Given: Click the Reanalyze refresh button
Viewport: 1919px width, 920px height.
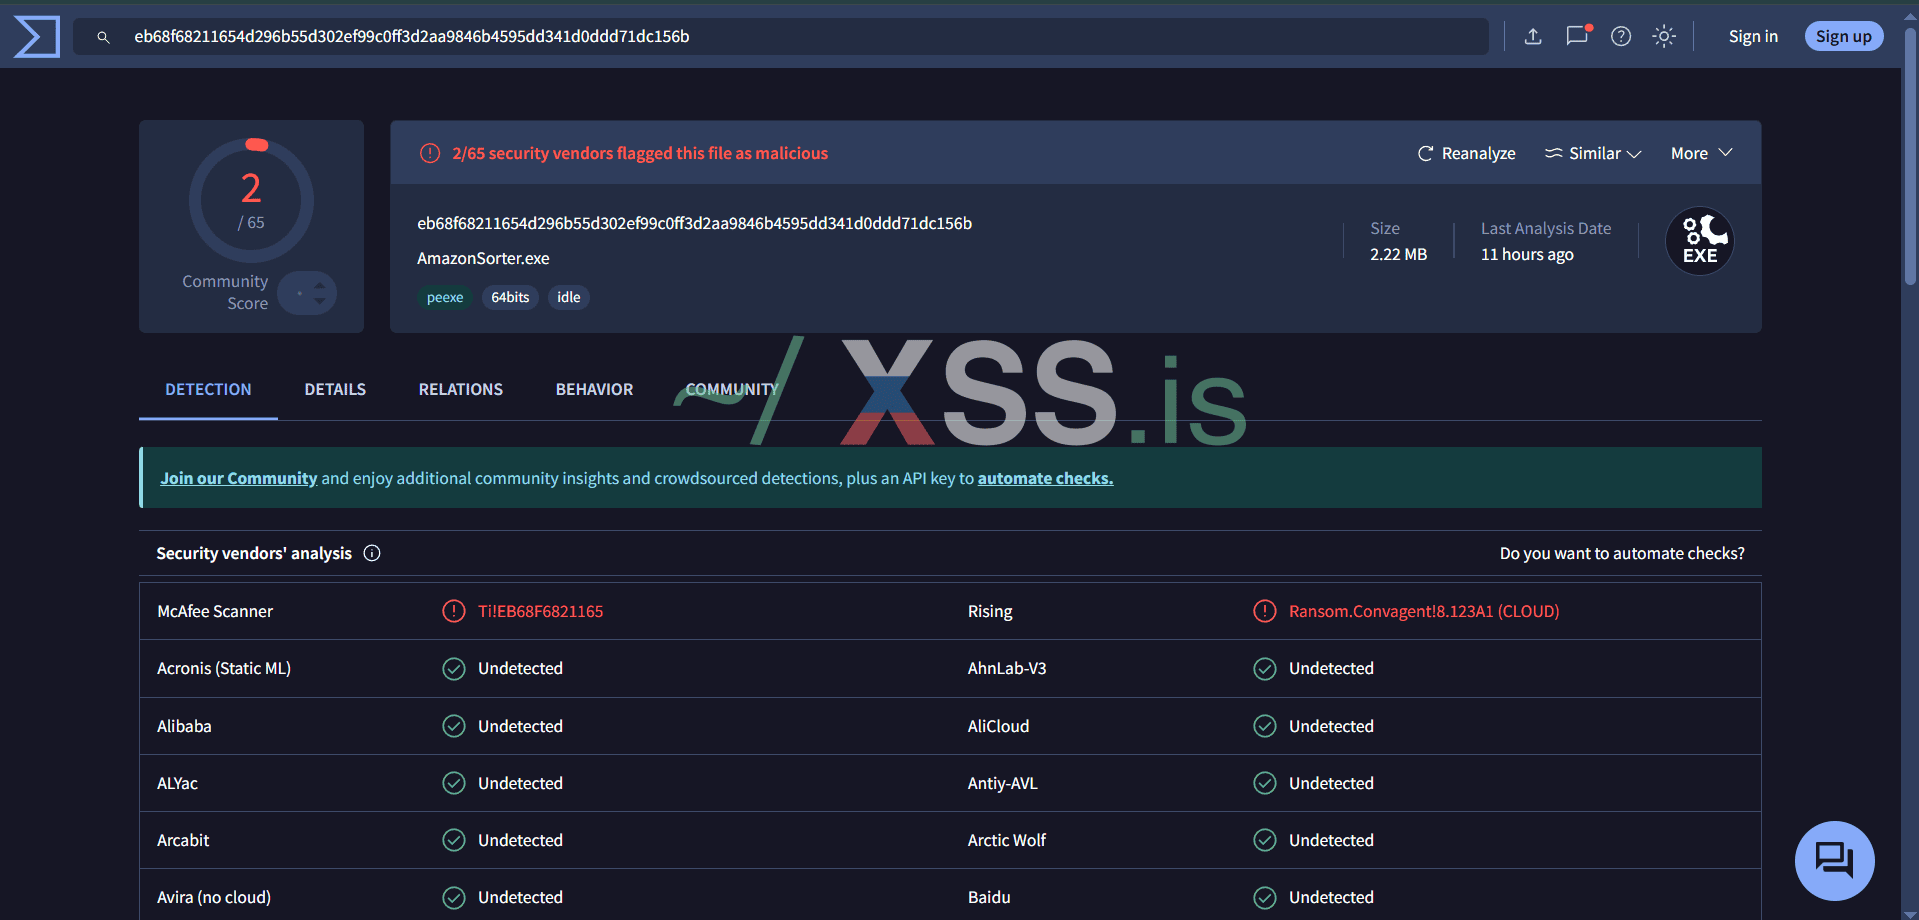Looking at the screenshot, I should (x=1466, y=153).
